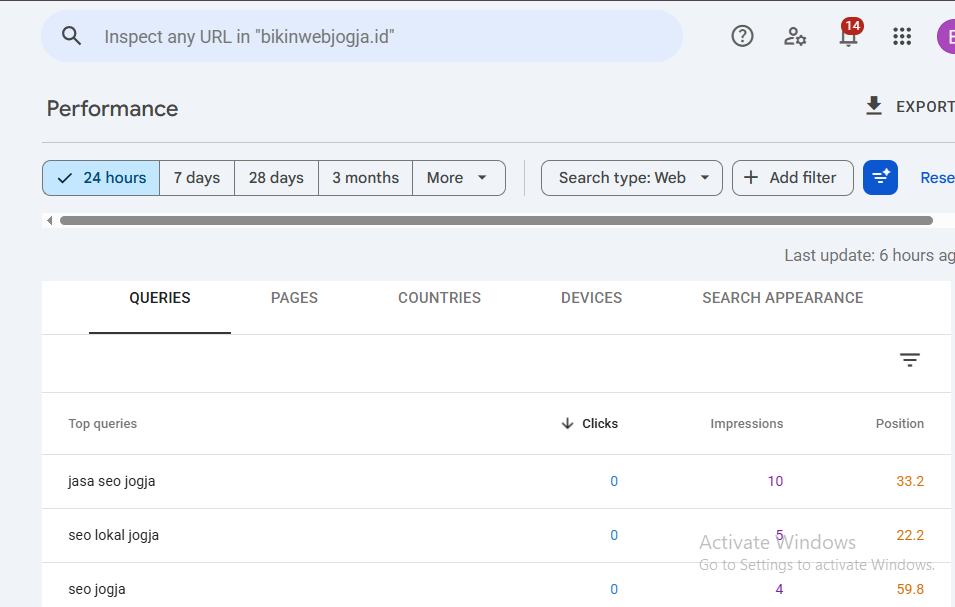The height and width of the screenshot is (607, 955).
Task: Click the horizontal scrollbar thumb
Action: point(496,220)
